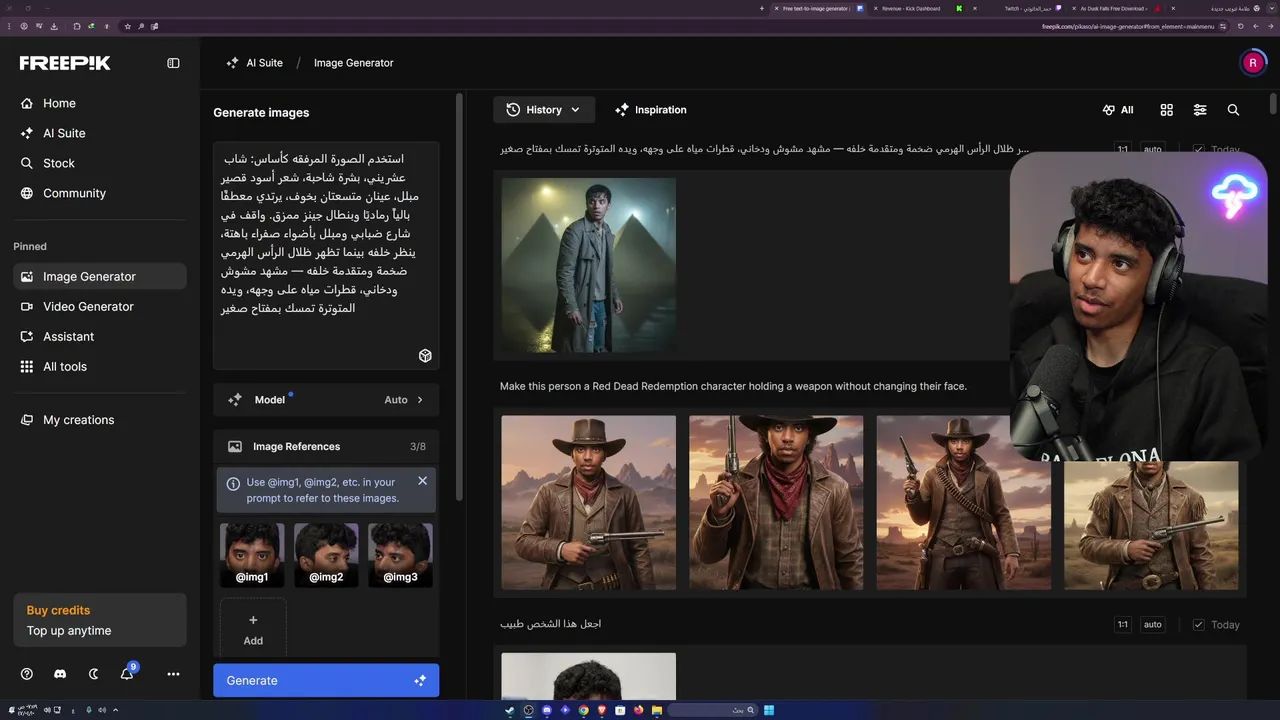Open AI Suite in sidebar
Image resolution: width=1280 pixels, height=720 pixels.
pyautogui.click(x=100, y=133)
